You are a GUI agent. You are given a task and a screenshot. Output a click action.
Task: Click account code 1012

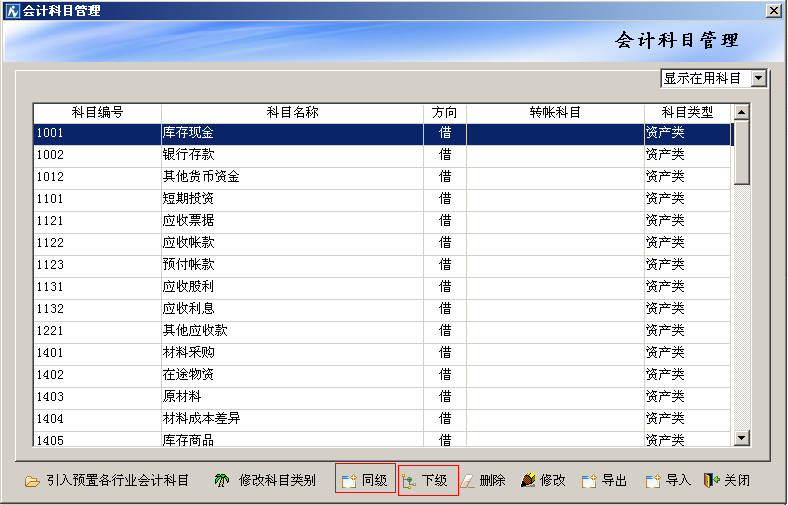tap(50, 177)
